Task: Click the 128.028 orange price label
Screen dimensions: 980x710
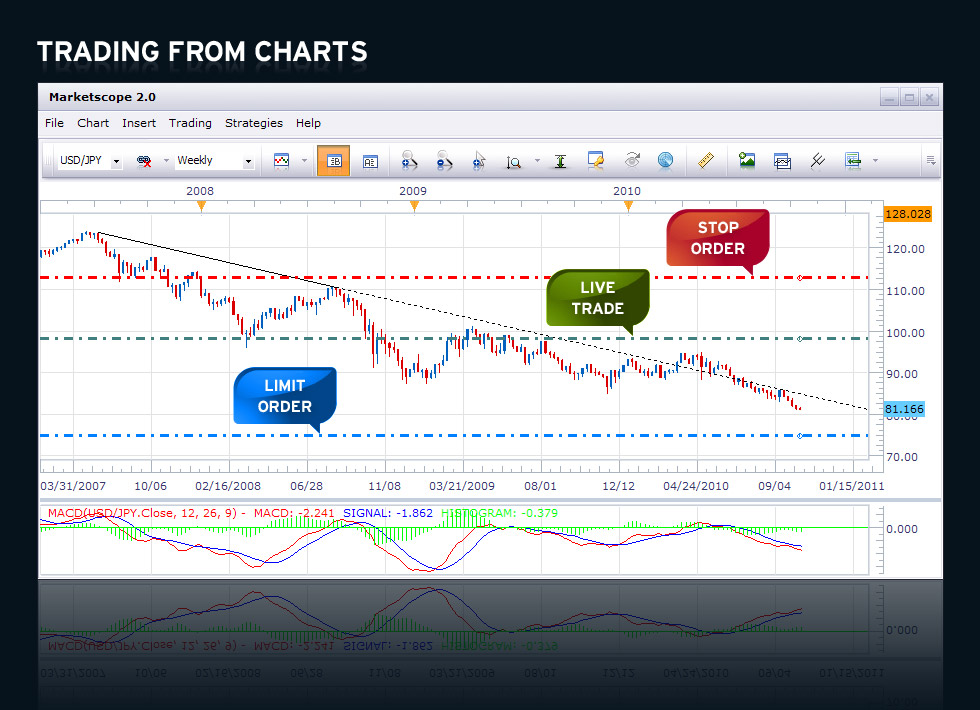Action: click(x=908, y=214)
